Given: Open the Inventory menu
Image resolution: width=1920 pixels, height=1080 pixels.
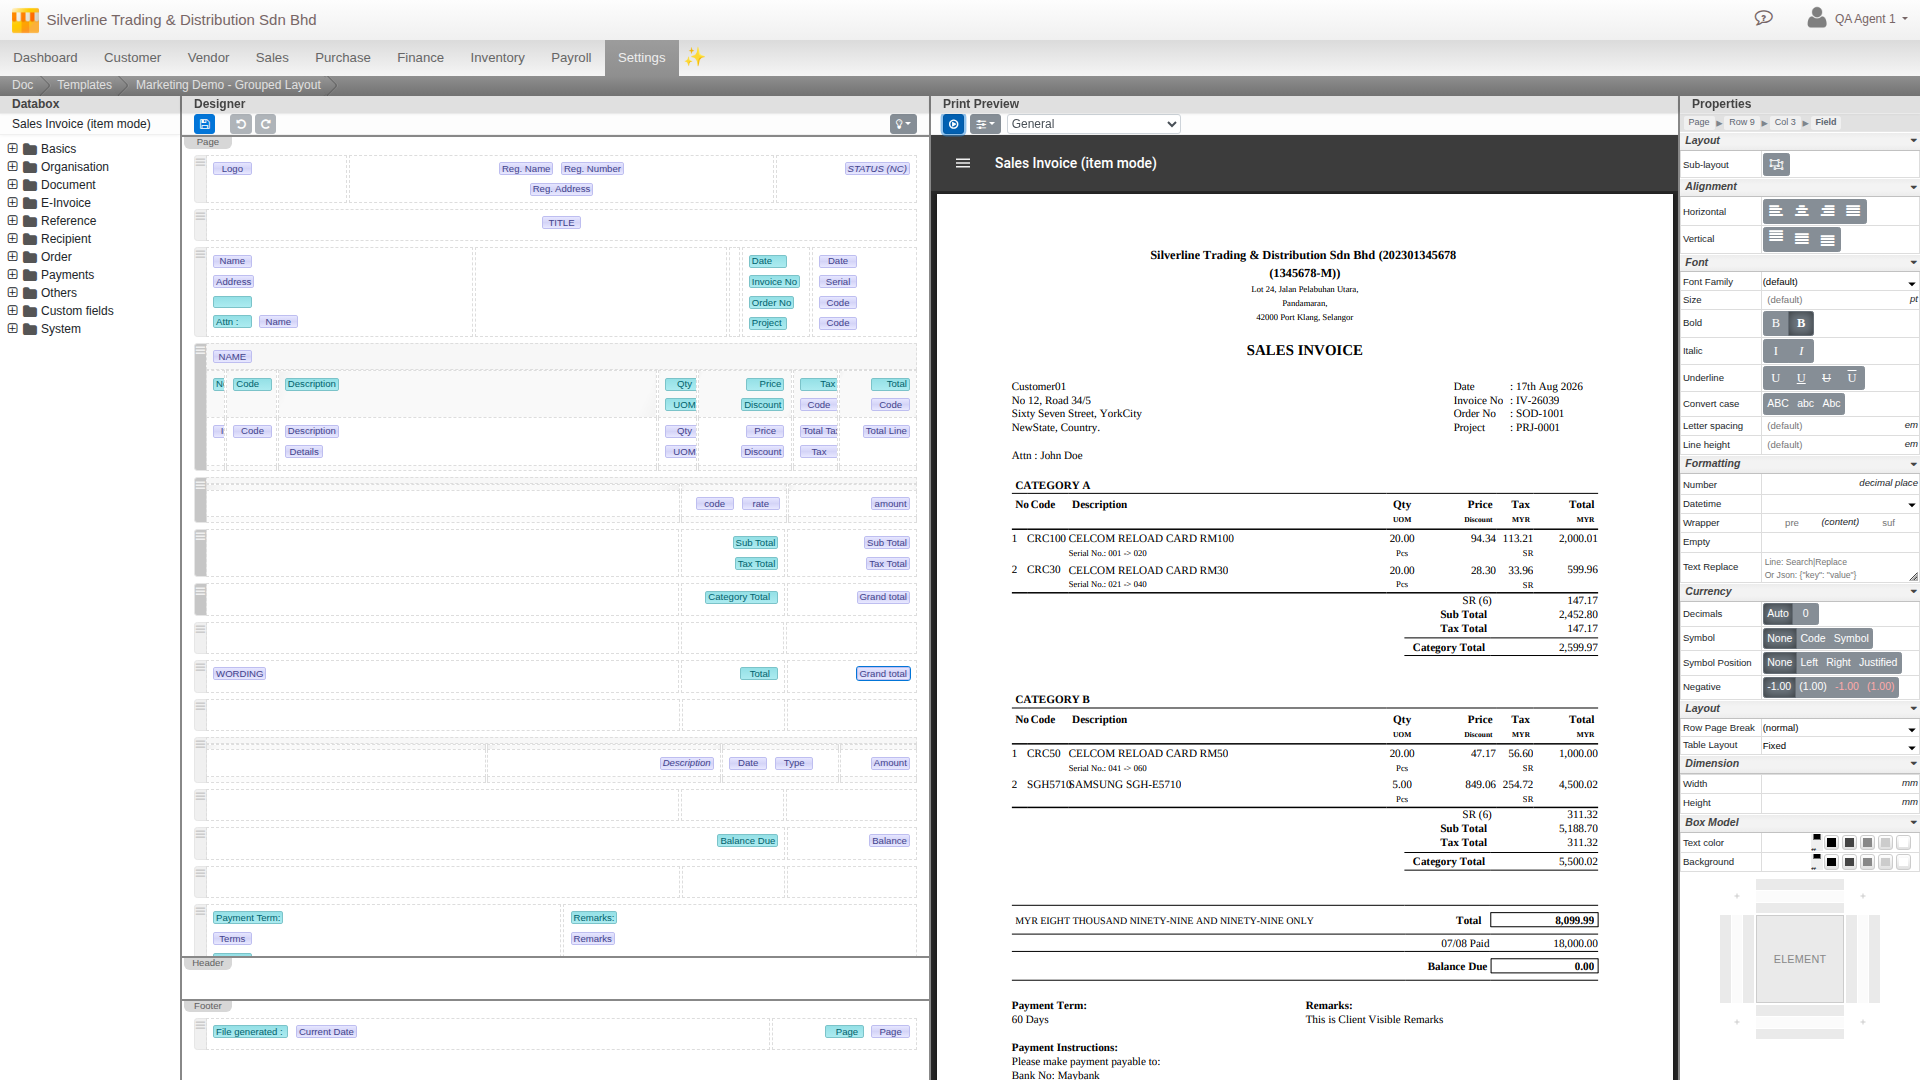Looking at the screenshot, I should click(x=497, y=58).
